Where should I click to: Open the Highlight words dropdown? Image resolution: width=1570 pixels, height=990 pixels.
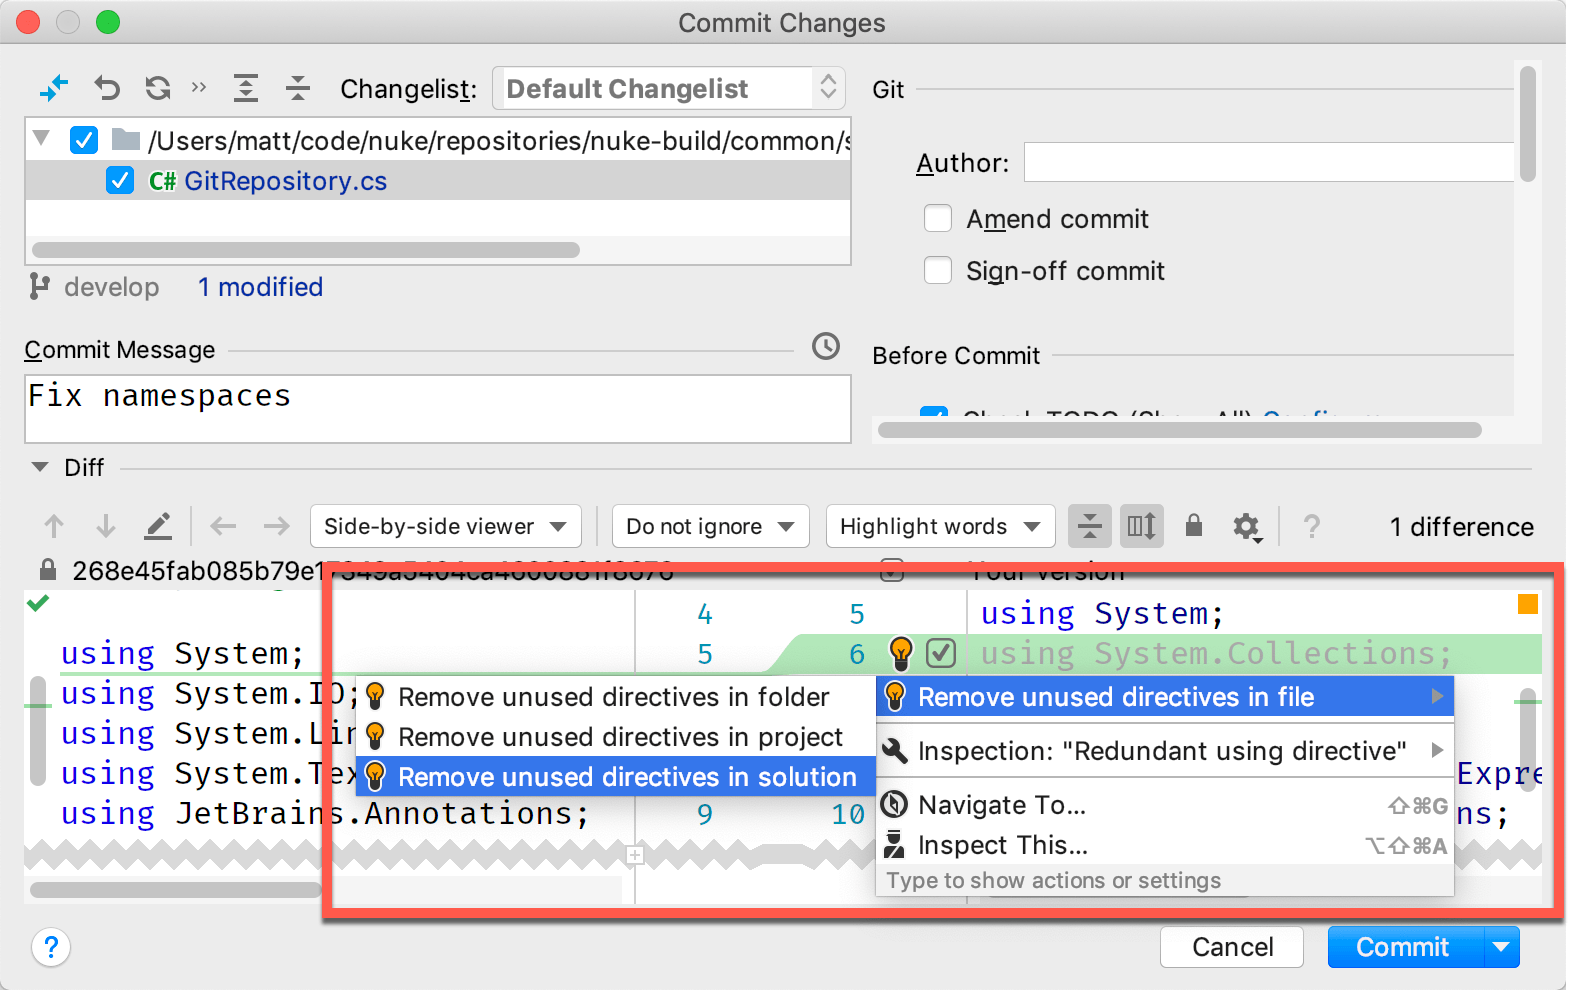940,526
